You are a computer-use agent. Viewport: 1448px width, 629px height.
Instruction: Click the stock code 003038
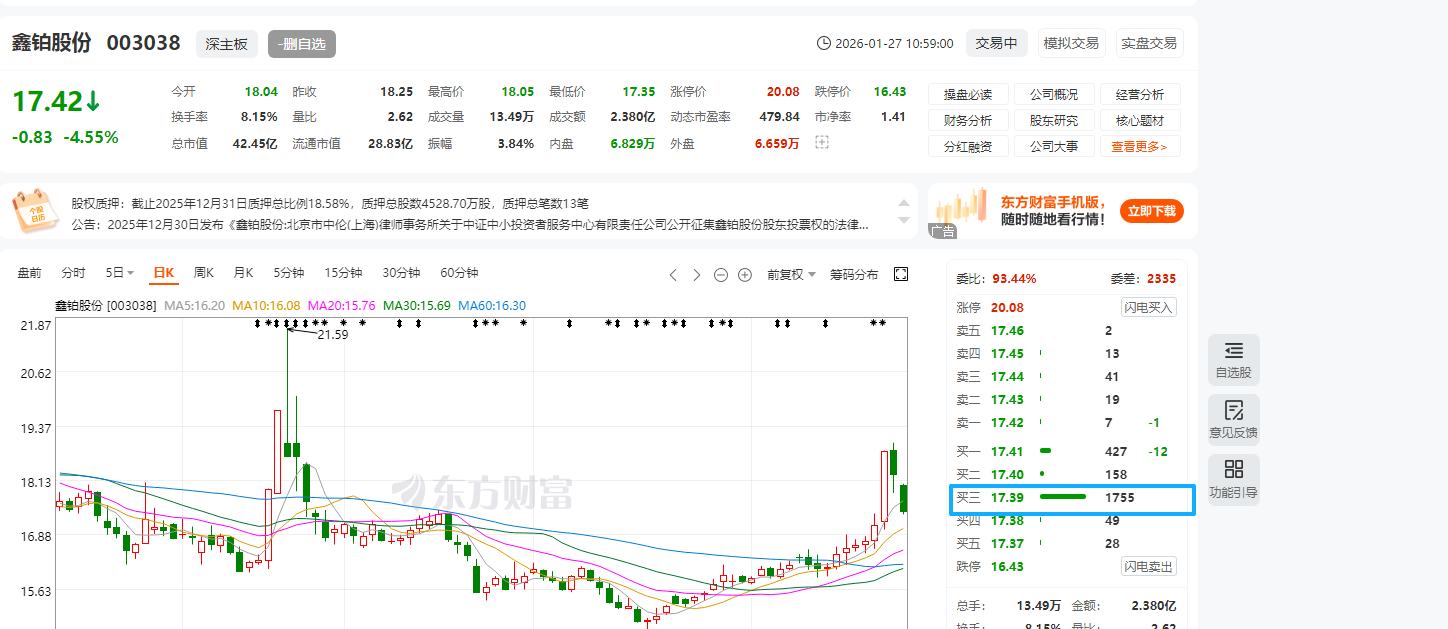pyautogui.click(x=144, y=43)
